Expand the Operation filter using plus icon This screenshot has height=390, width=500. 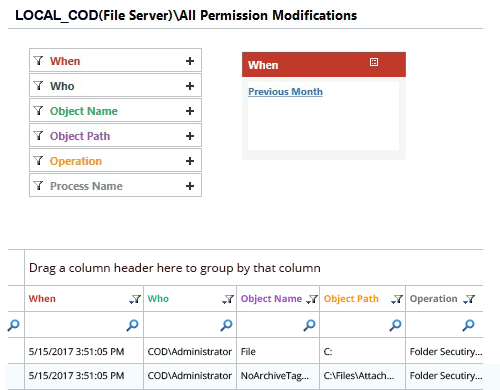[190, 161]
